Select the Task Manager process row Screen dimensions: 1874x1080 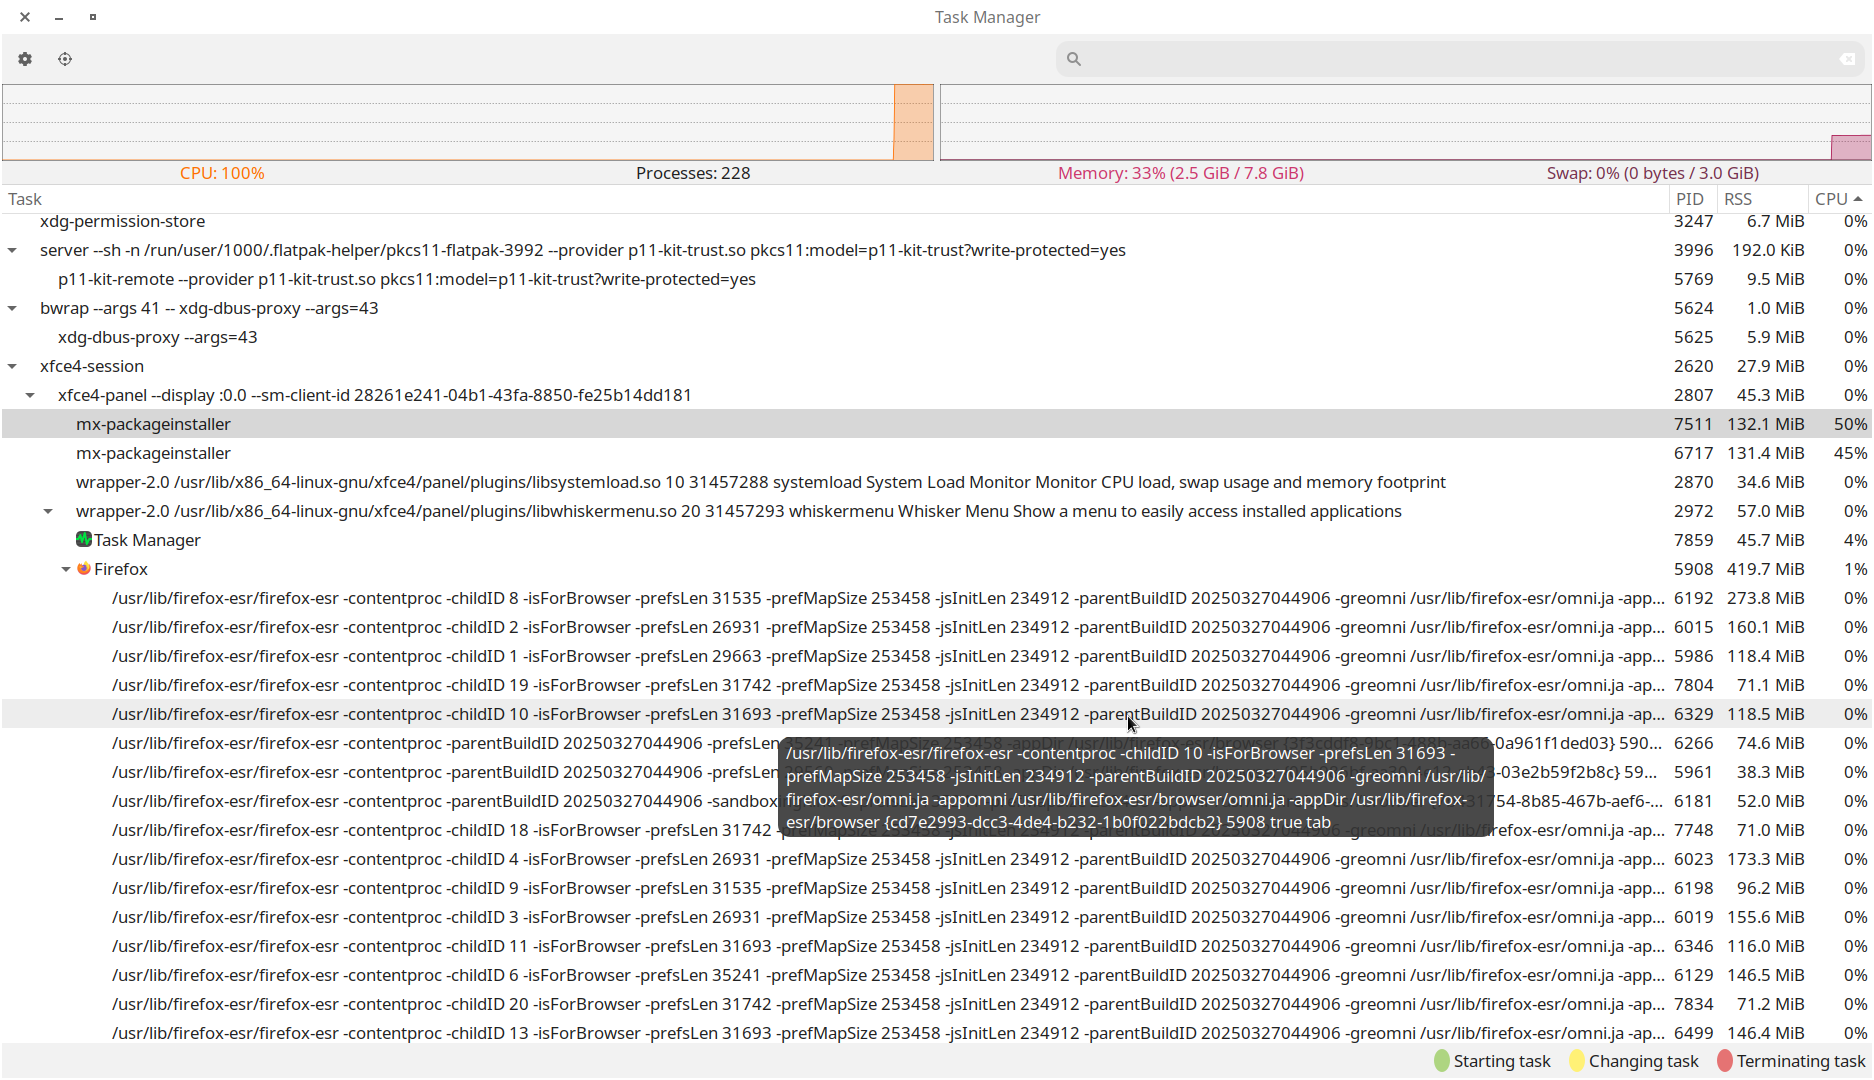click(x=936, y=540)
